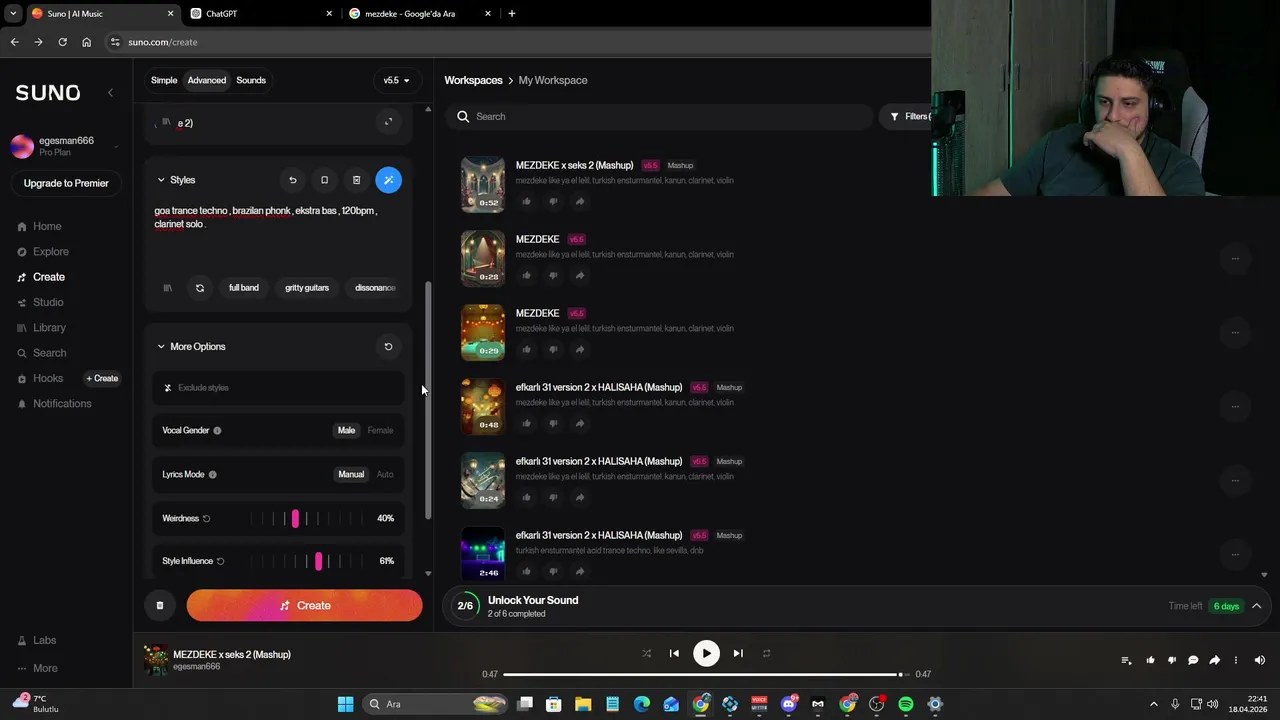Viewport: 1280px width, 720px height.
Task: Skip to previous track in player
Action: 674,653
